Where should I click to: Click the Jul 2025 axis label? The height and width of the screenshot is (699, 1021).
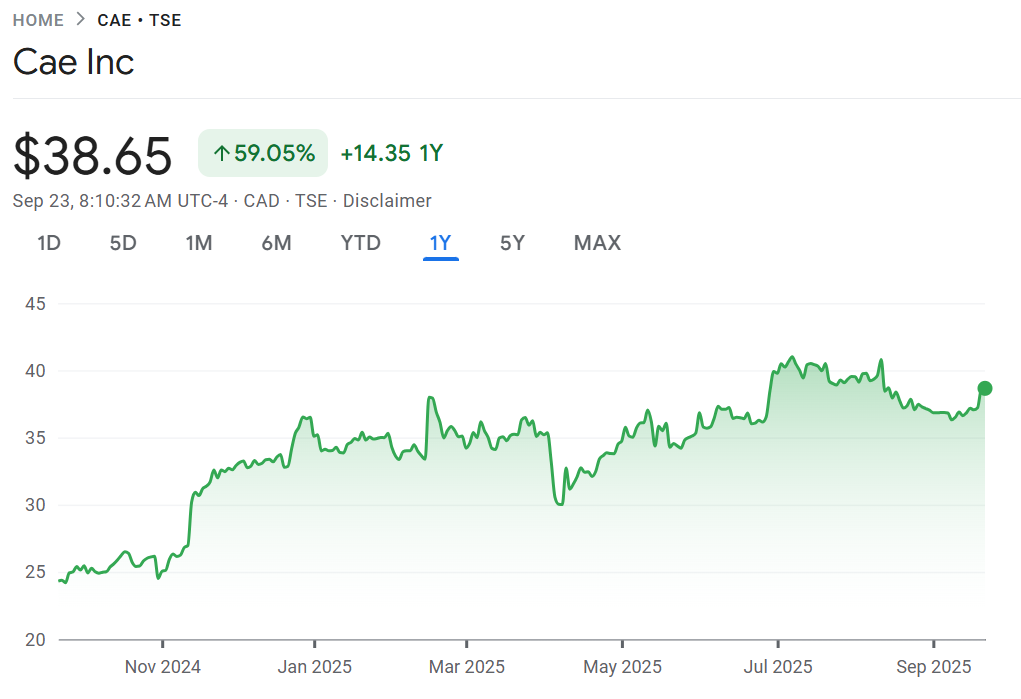tap(777, 667)
